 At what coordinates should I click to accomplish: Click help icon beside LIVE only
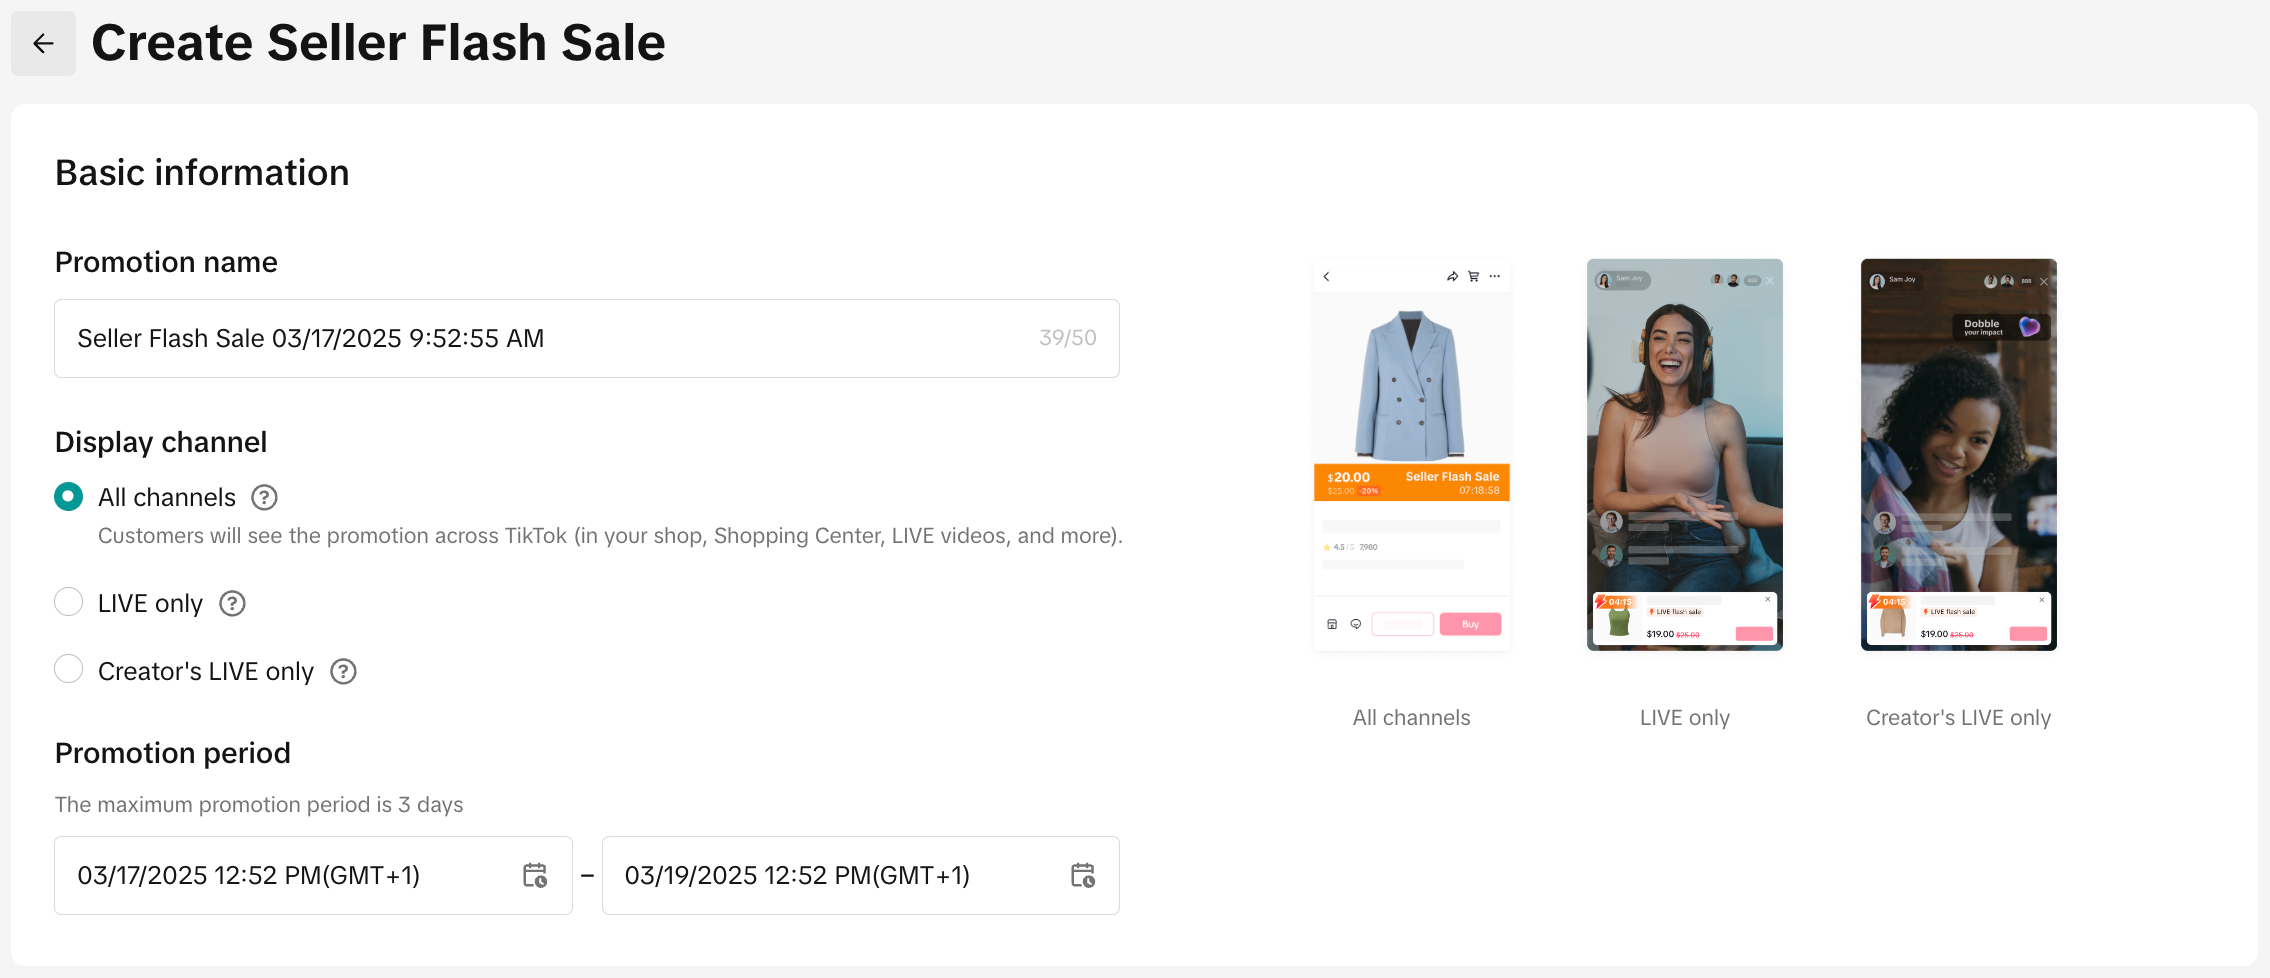232,603
